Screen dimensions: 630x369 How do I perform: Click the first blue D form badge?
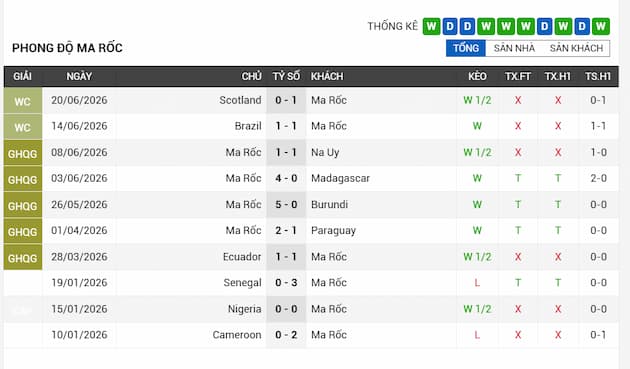click(450, 27)
